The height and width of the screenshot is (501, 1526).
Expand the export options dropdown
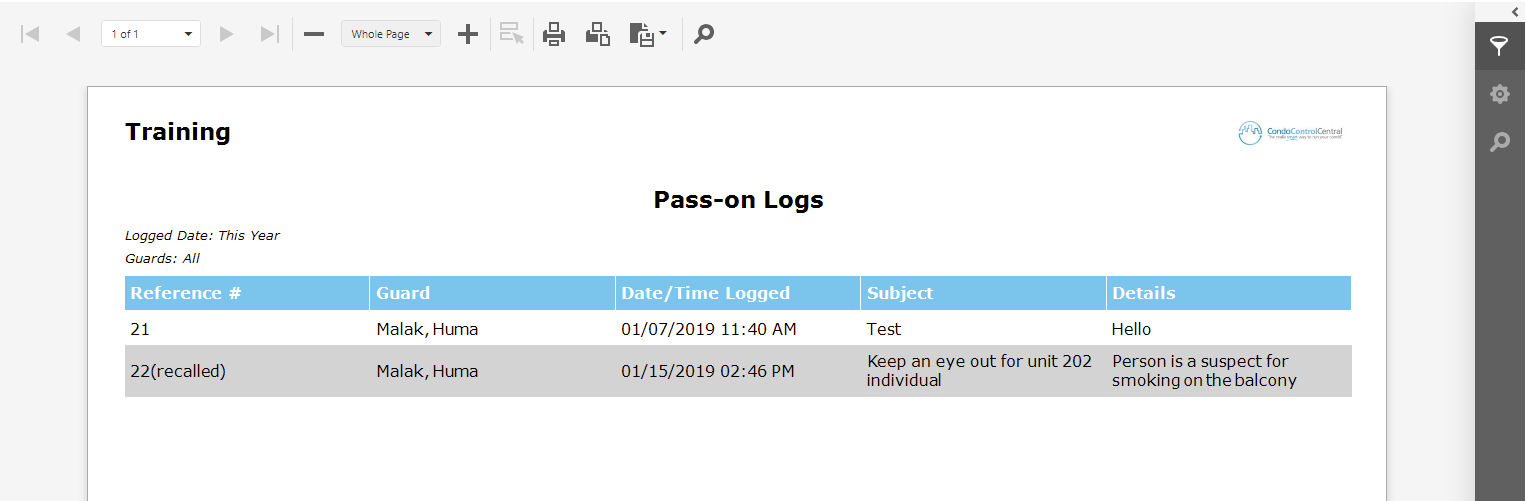[648, 34]
